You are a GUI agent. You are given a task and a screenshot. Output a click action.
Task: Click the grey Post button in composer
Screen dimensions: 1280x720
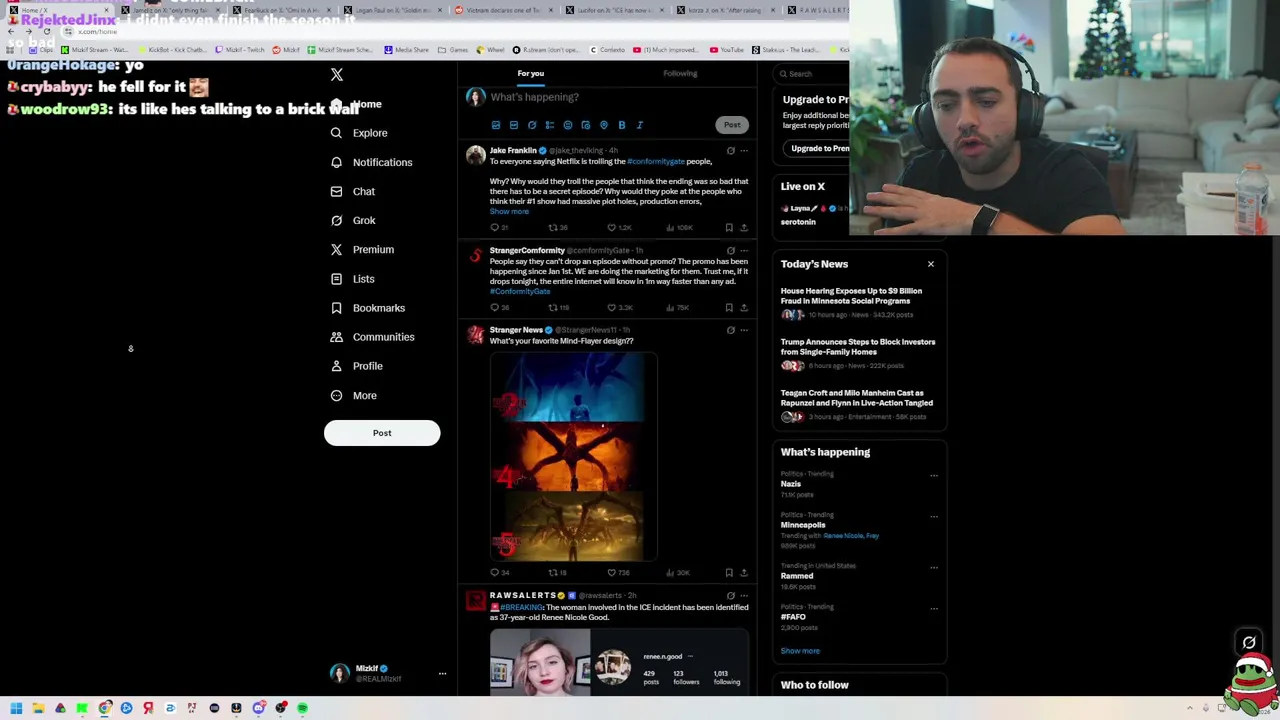pyautogui.click(x=732, y=125)
